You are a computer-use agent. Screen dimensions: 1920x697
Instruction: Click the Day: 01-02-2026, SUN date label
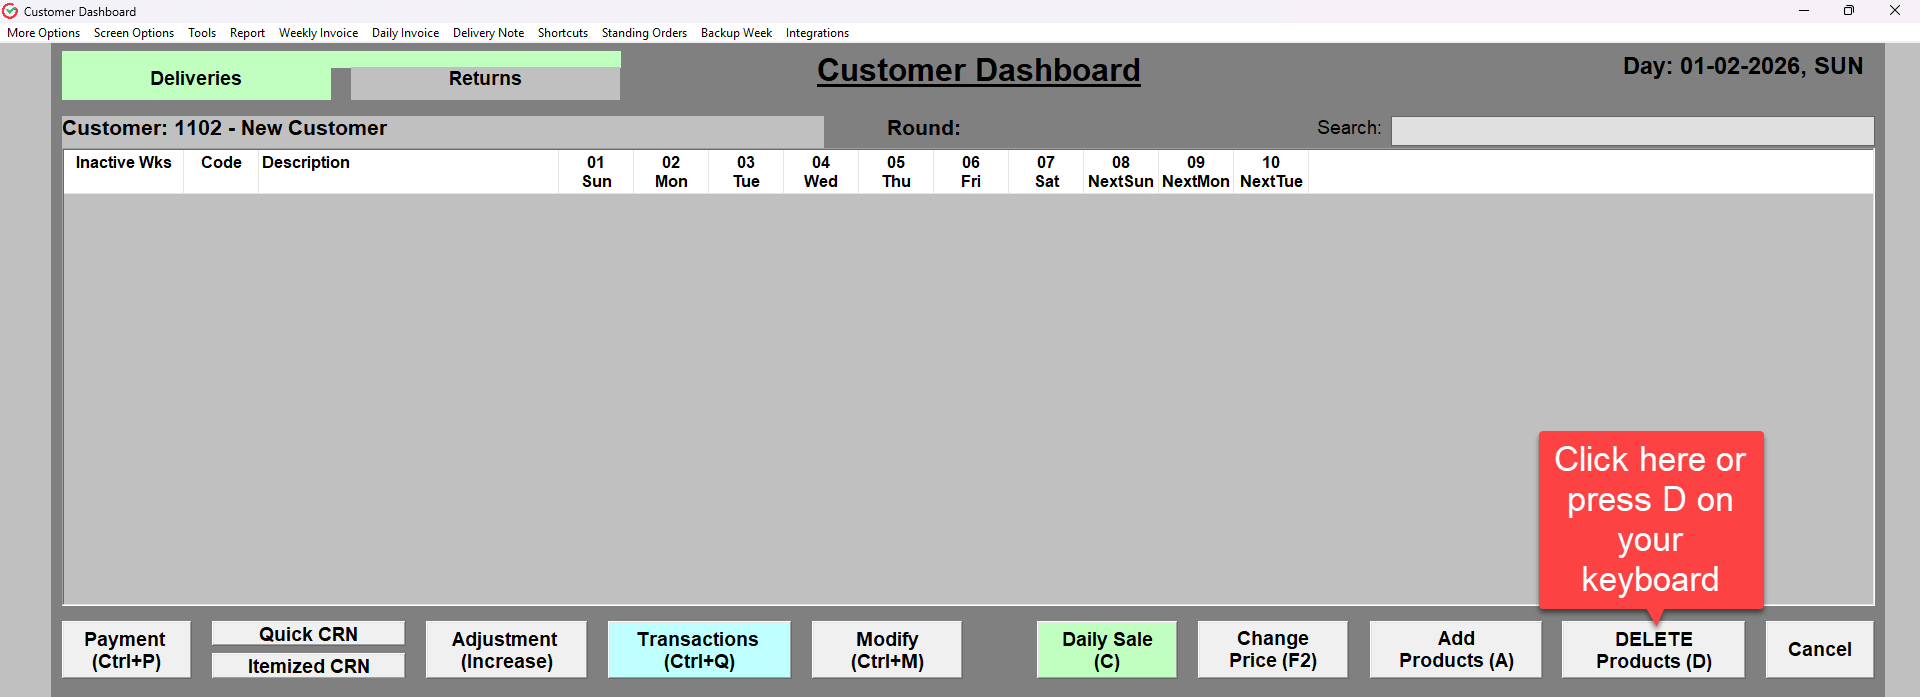1743,66
